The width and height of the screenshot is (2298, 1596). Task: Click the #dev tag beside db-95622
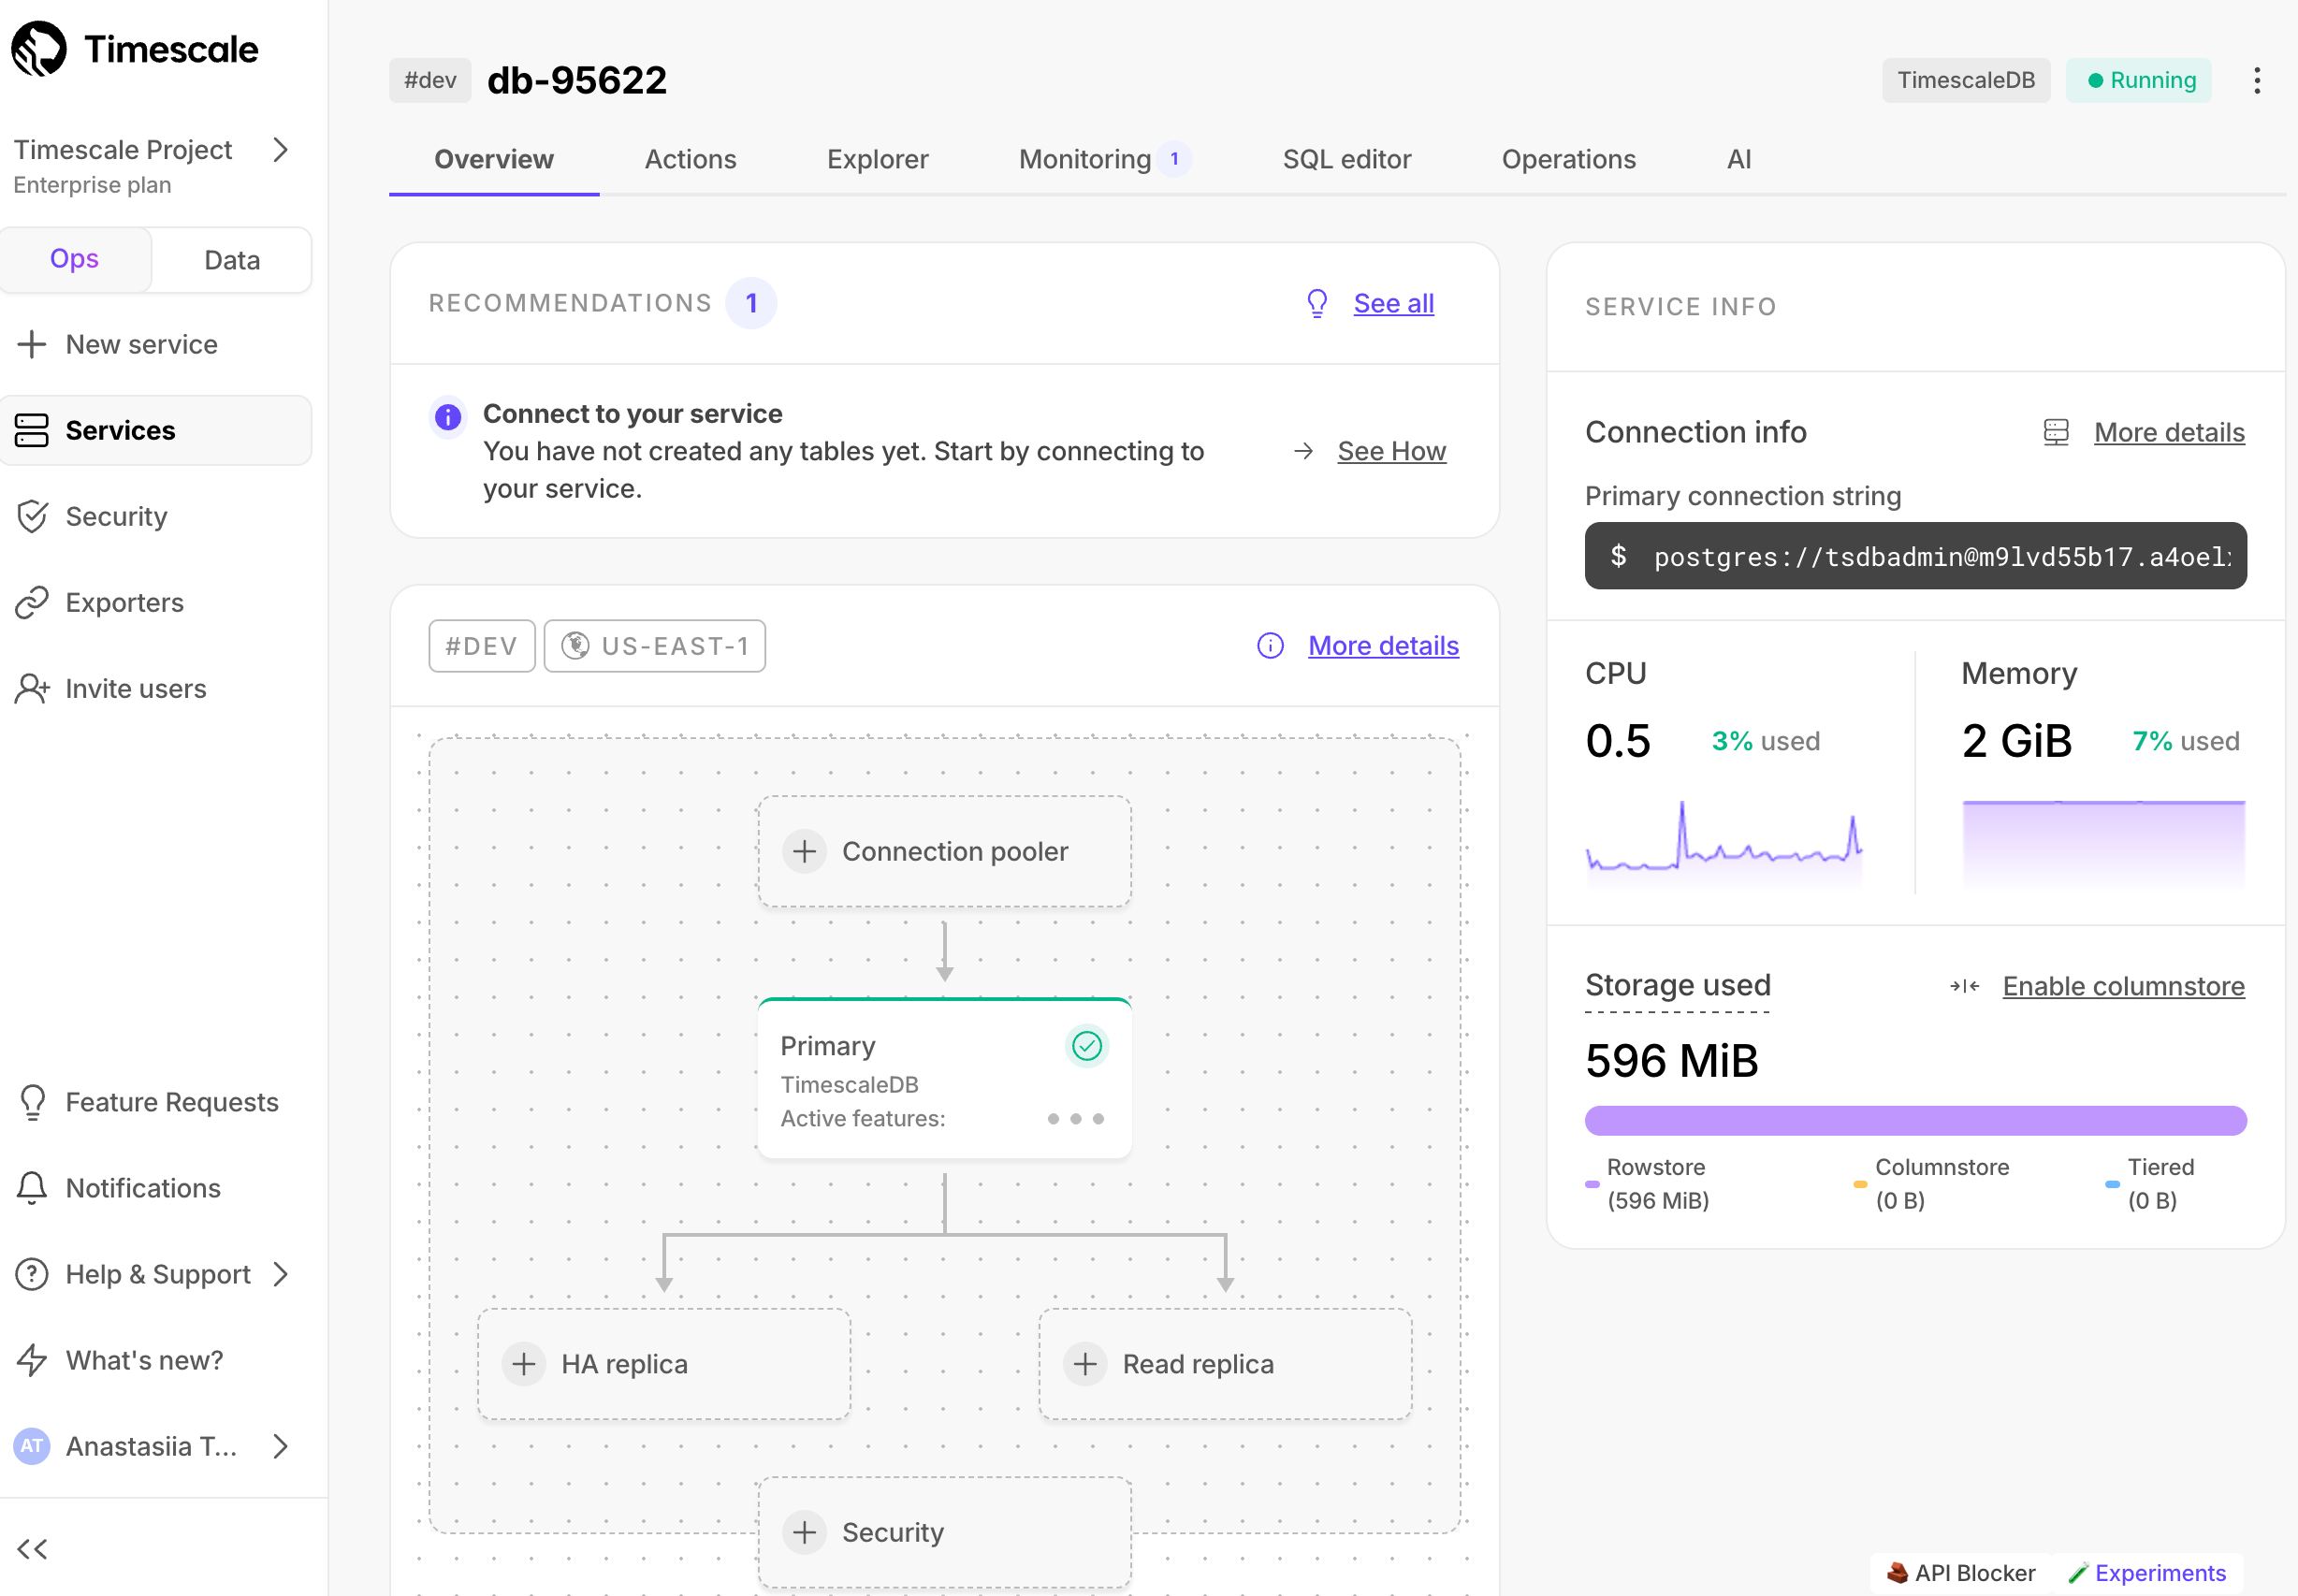click(x=430, y=80)
